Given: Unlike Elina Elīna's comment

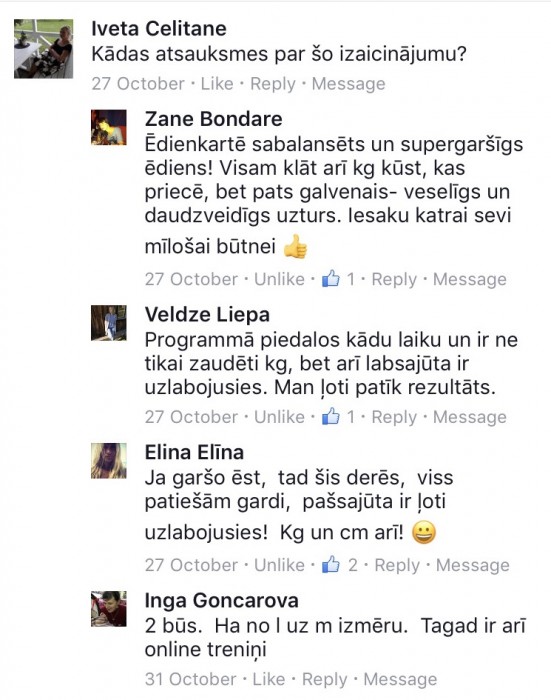Looking at the screenshot, I should coord(279,565).
